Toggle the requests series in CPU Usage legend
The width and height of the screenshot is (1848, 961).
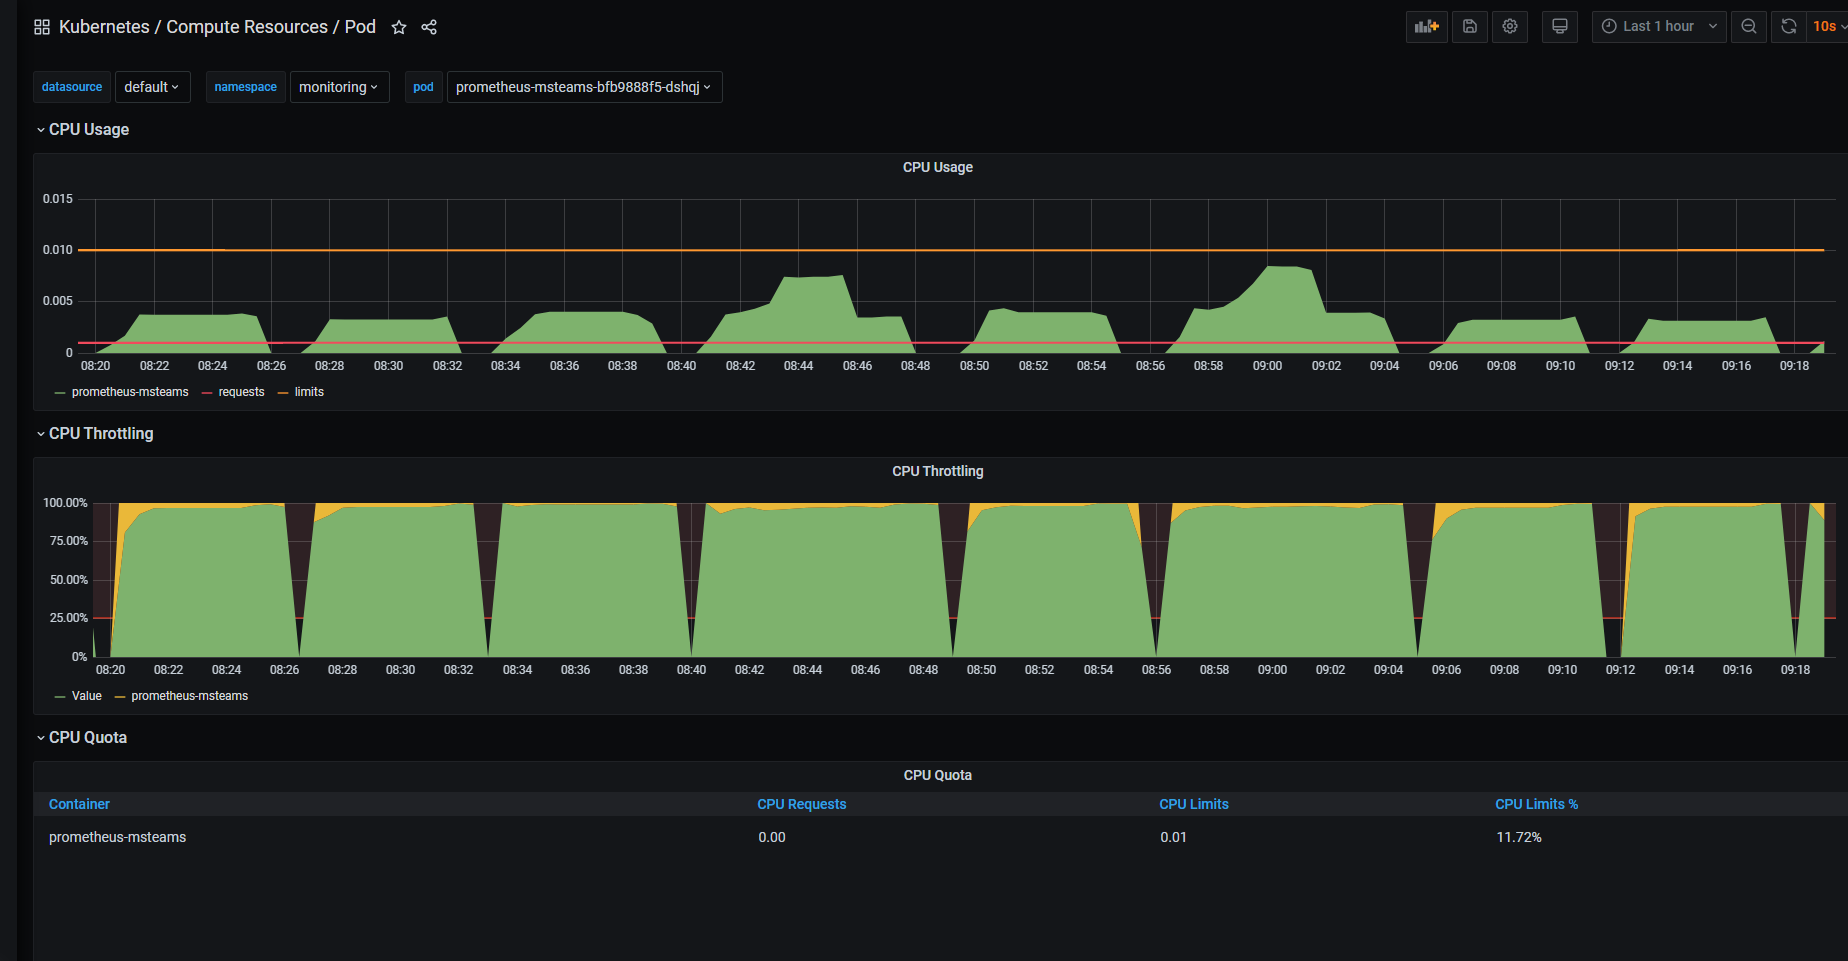240,391
